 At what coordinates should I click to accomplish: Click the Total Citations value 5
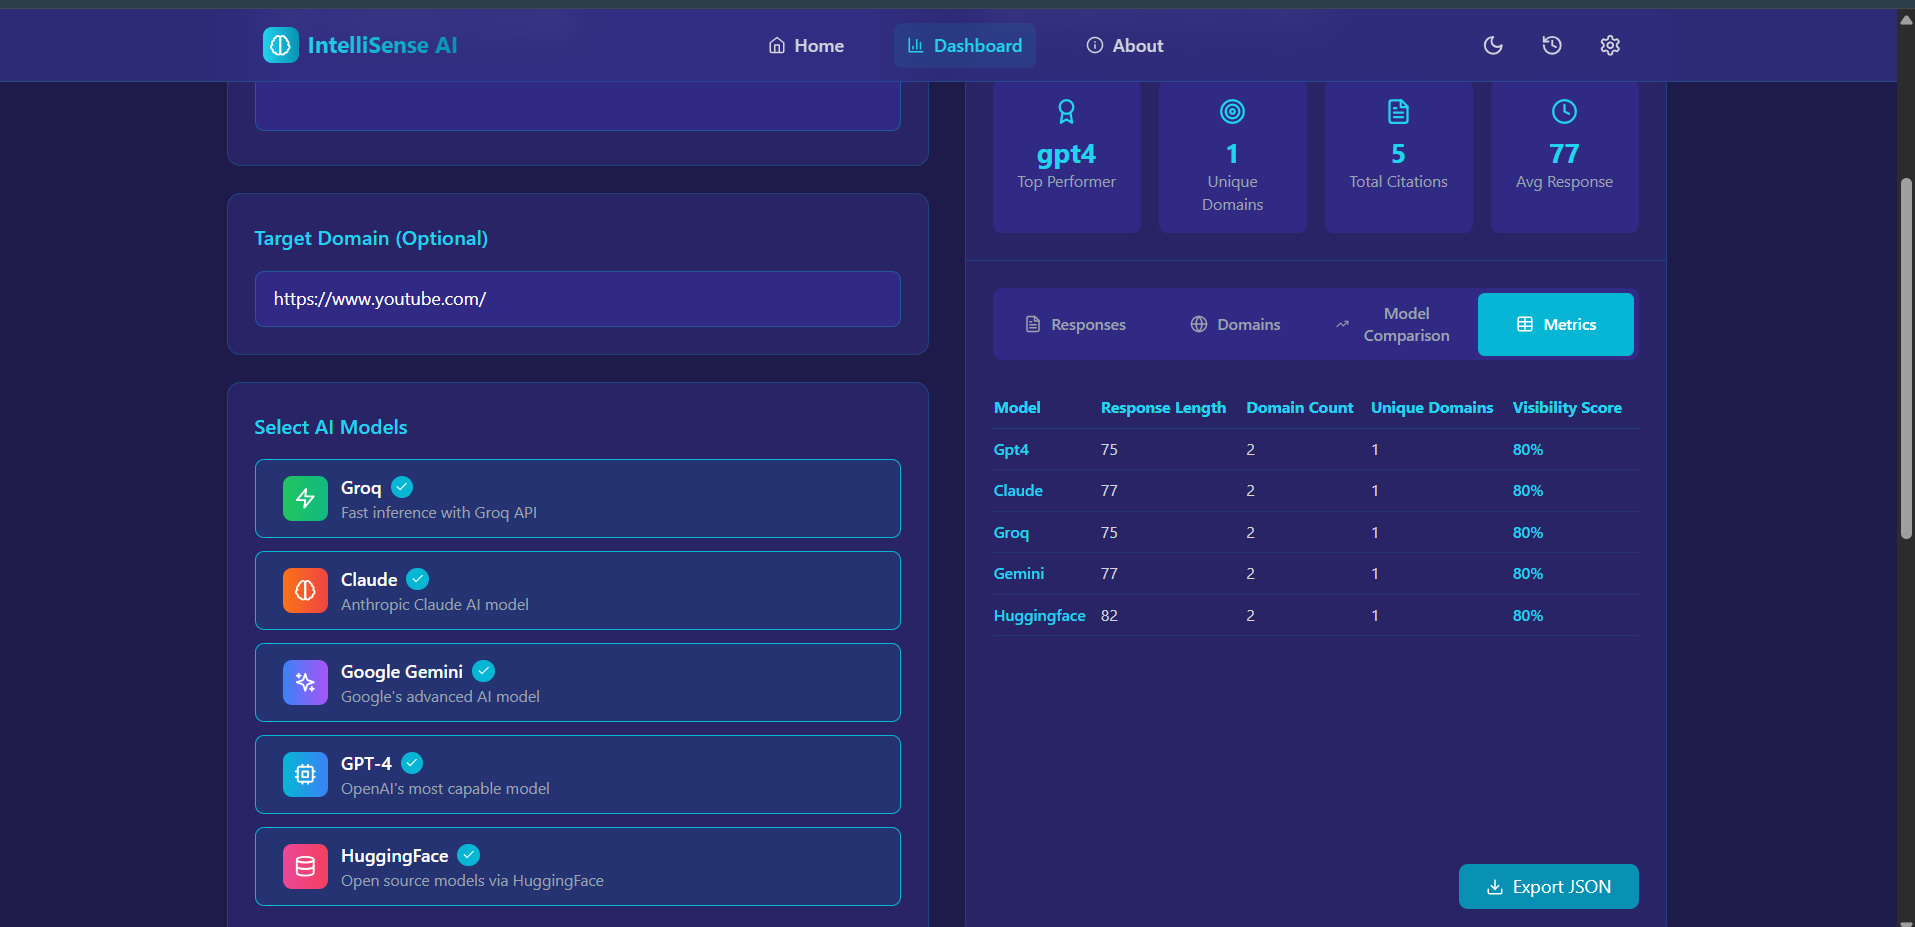tap(1398, 154)
